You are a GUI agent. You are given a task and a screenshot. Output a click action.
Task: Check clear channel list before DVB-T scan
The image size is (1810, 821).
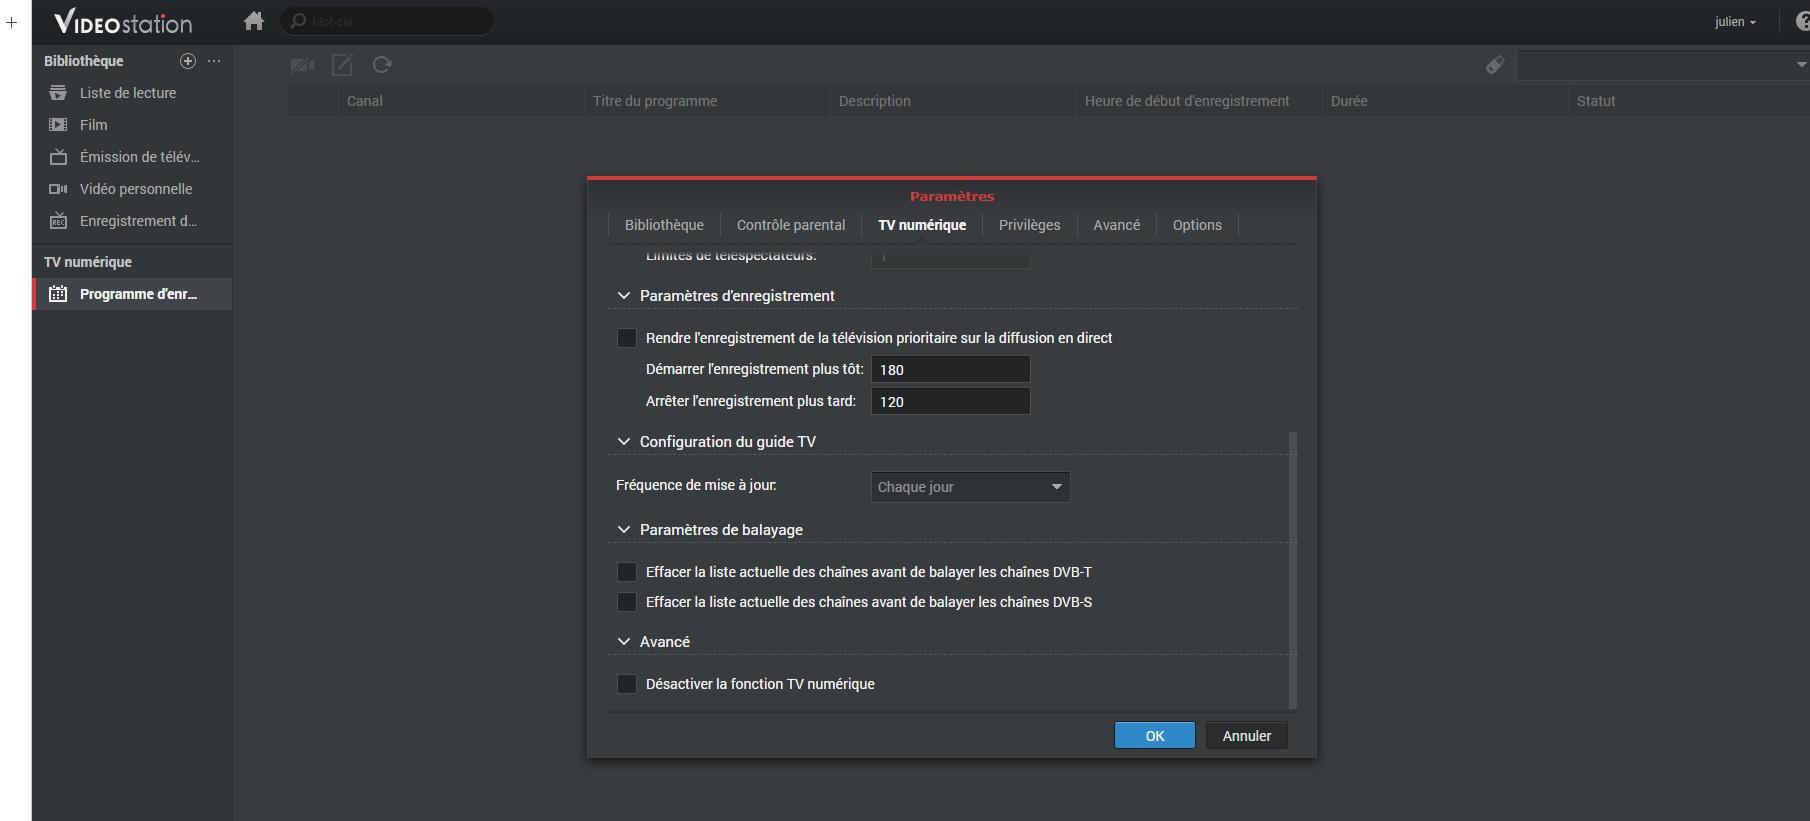(x=627, y=572)
